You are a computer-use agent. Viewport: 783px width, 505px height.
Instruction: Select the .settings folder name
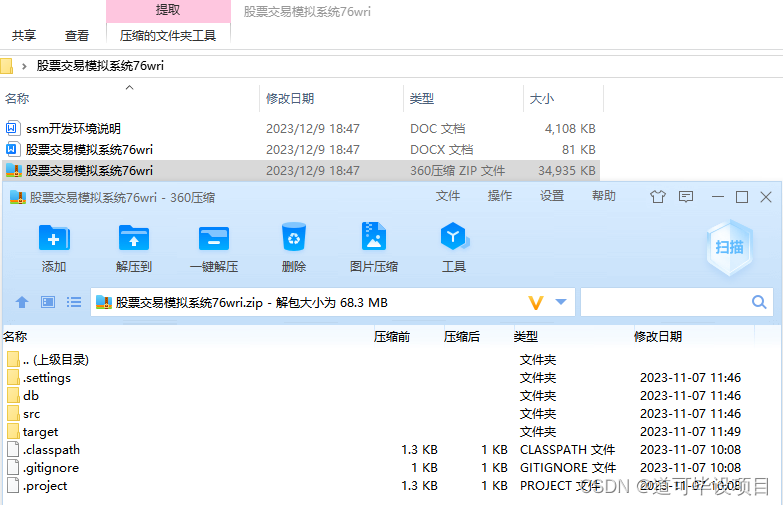(47, 378)
